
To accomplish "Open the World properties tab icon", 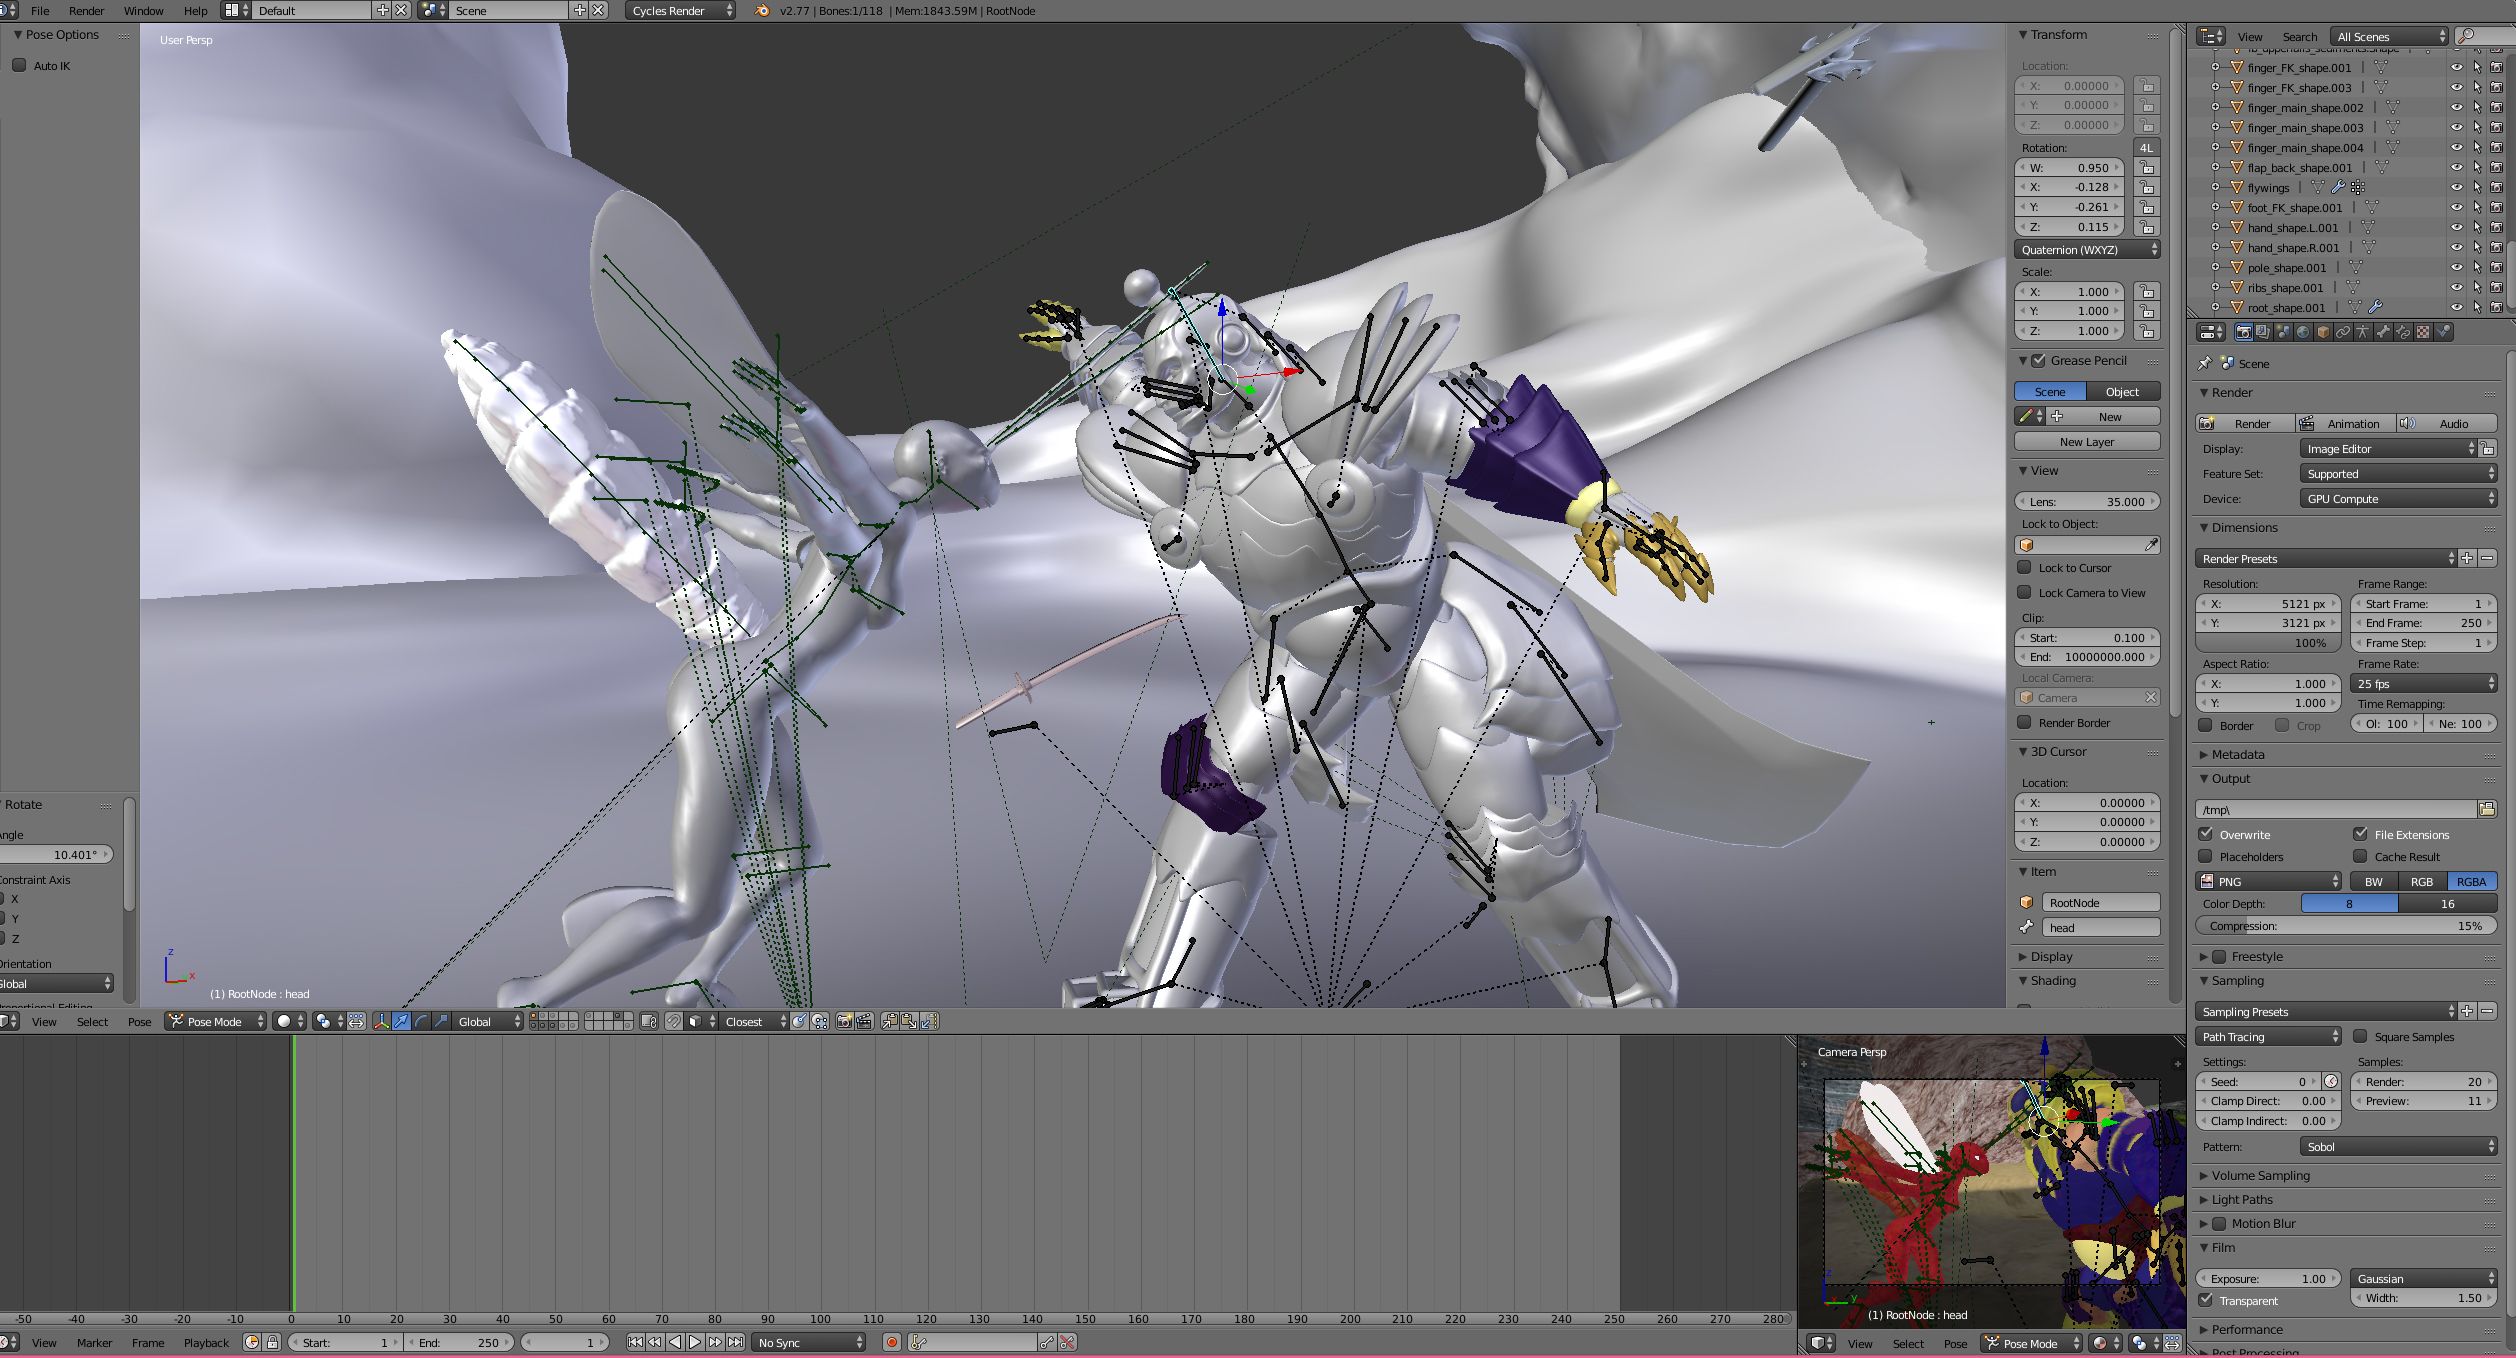I will point(2303,332).
